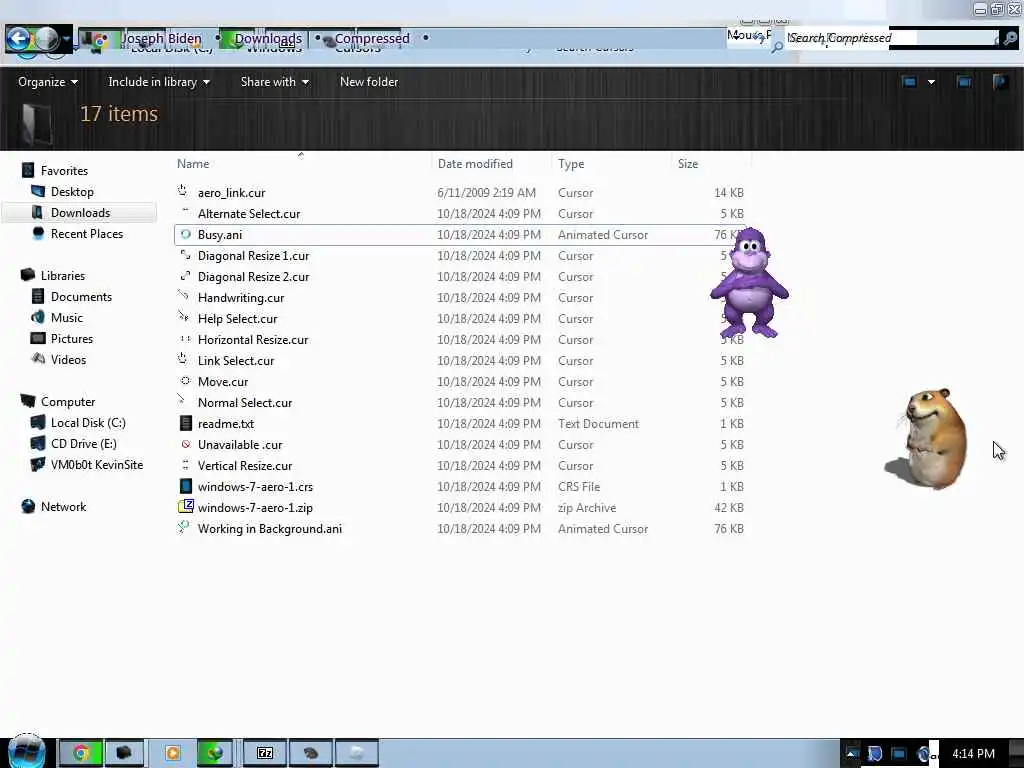The width and height of the screenshot is (1024, 768).
Task: Select the Working in Background.ani file icon
Action: point(184,528)
